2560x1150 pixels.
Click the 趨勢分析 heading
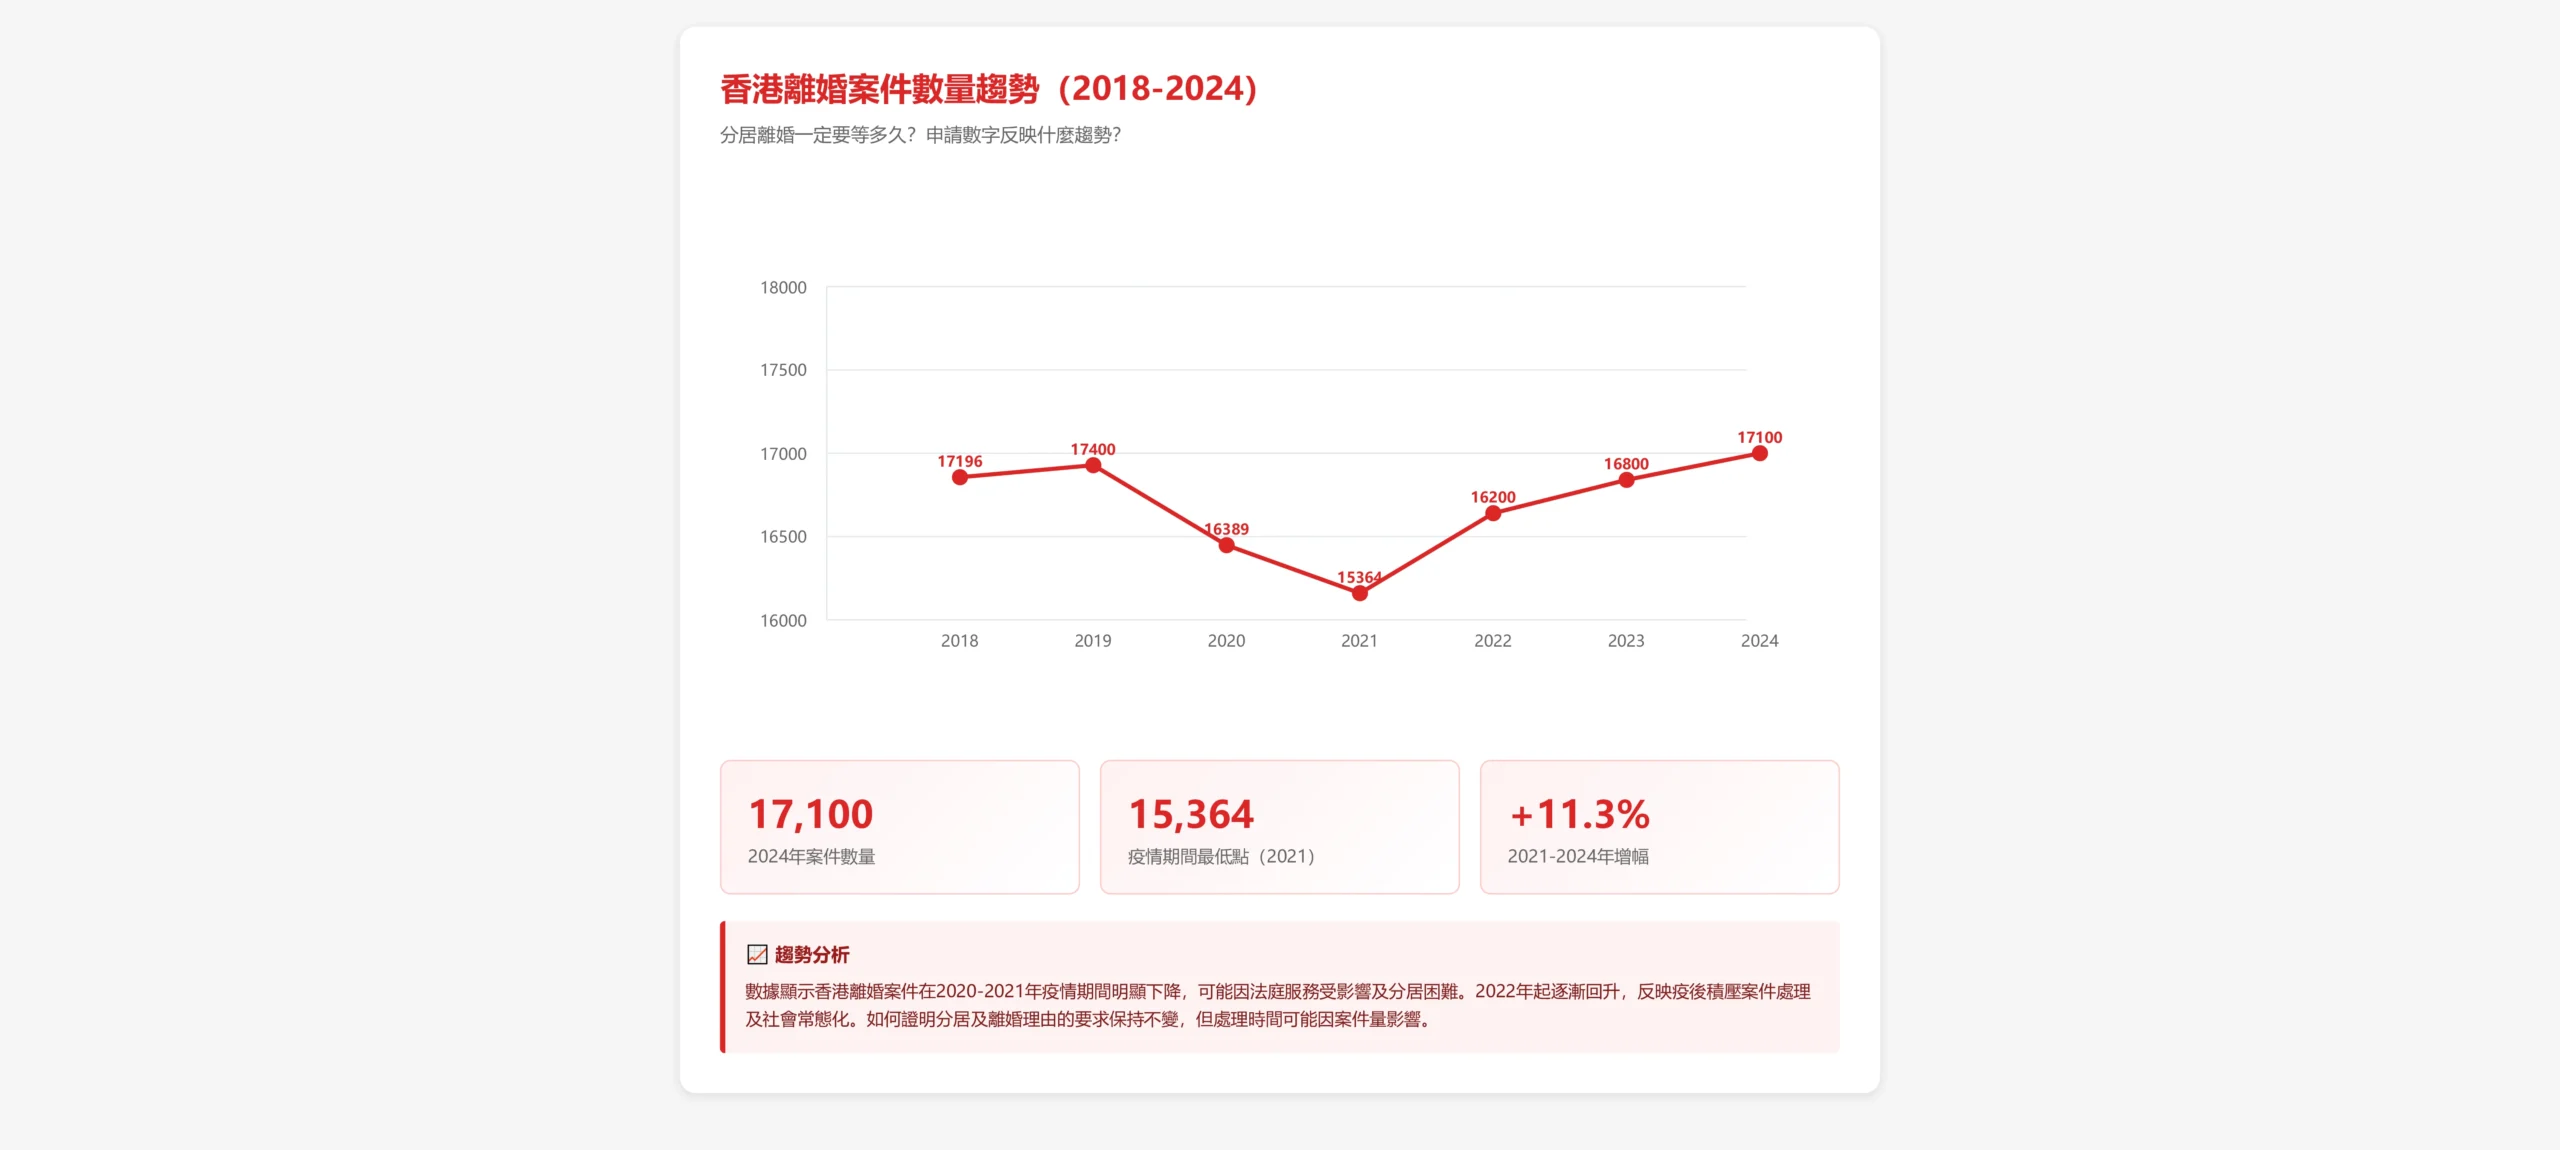point(811,955)
